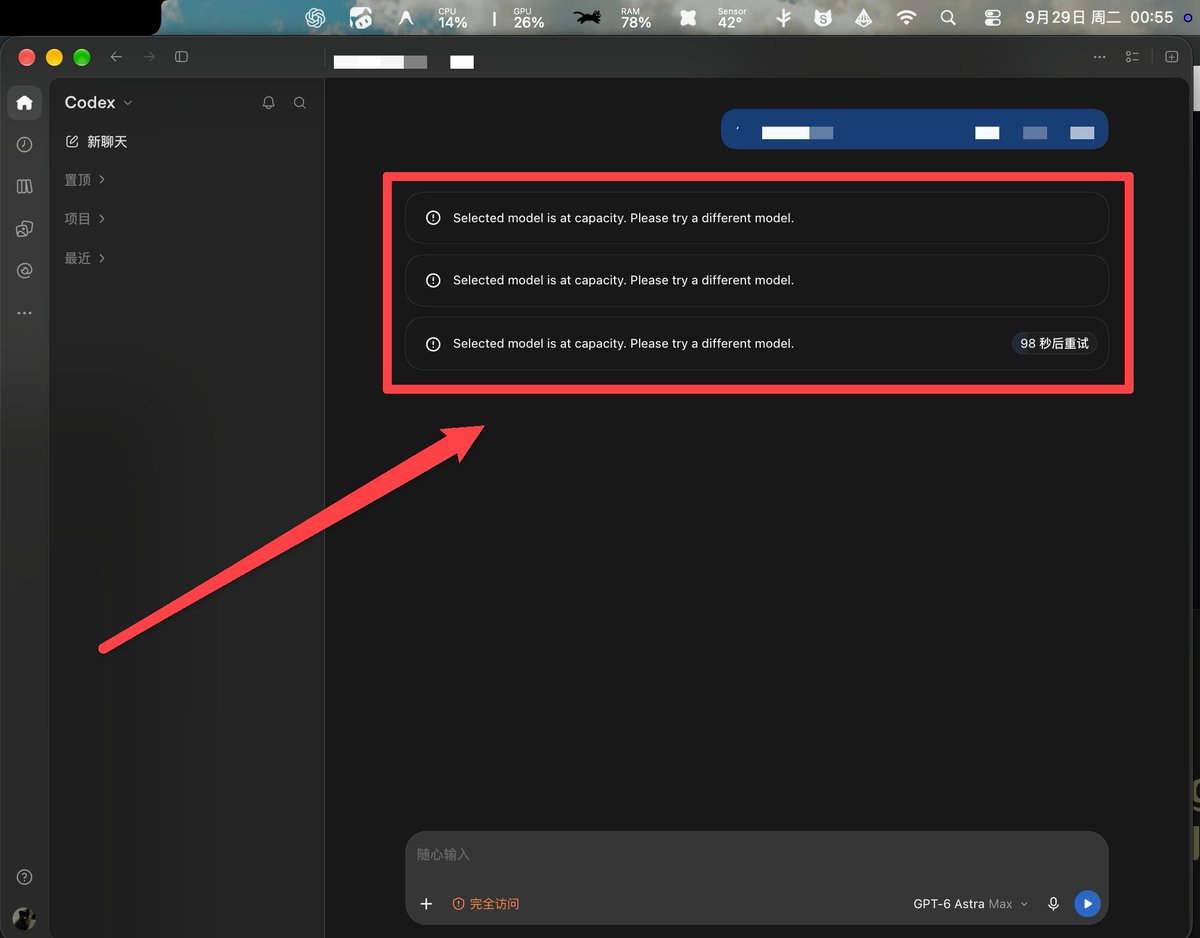Viewport: 1200px width, 938px height.
Task: Focus the 随心输入 message input
Action: [x=756, y=855]
